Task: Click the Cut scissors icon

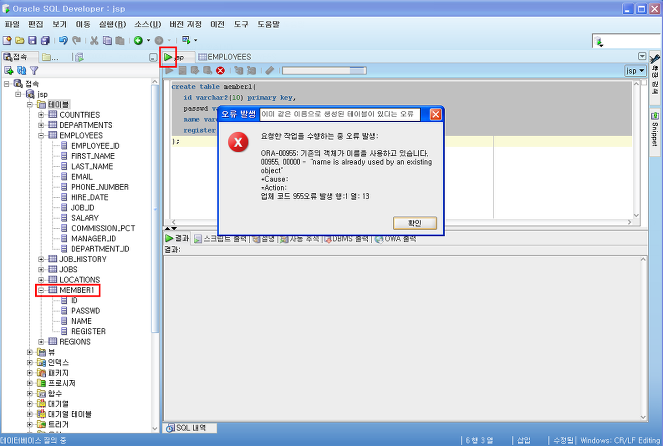Action: (x=94, y=40)
